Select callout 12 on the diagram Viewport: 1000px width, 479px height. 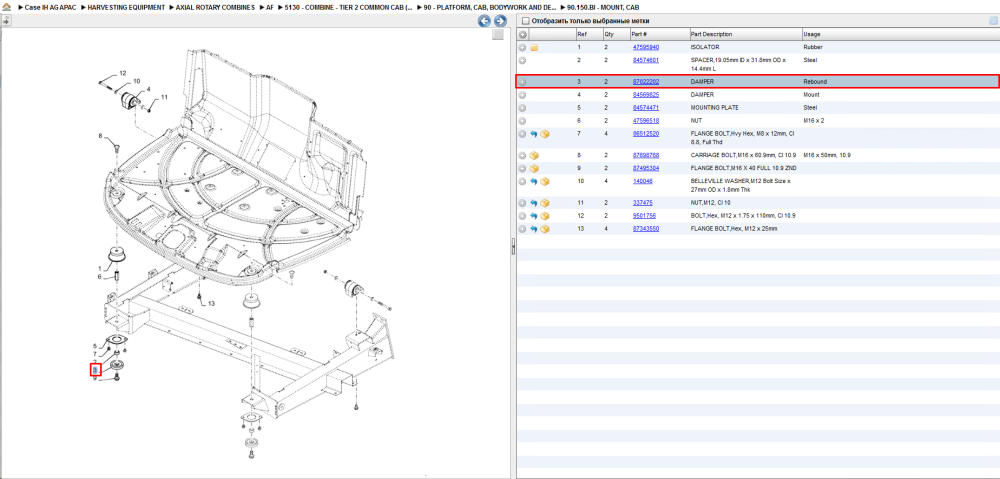[x=122, y=73]
